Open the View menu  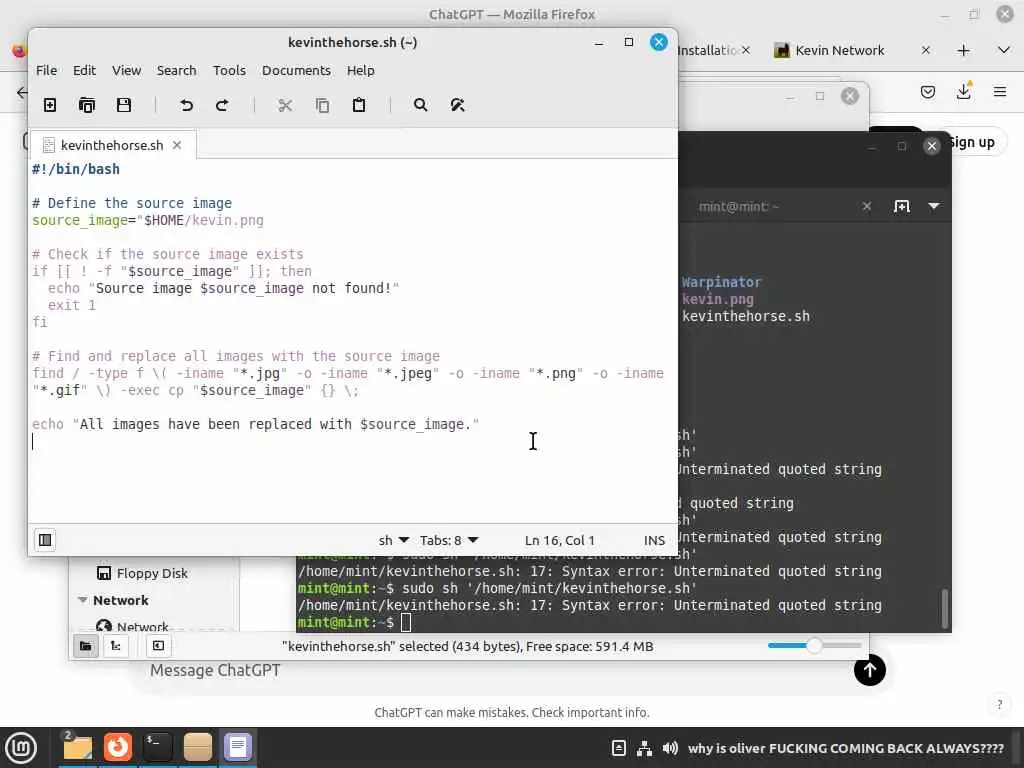pyautogui.click(x=126, y=71)
